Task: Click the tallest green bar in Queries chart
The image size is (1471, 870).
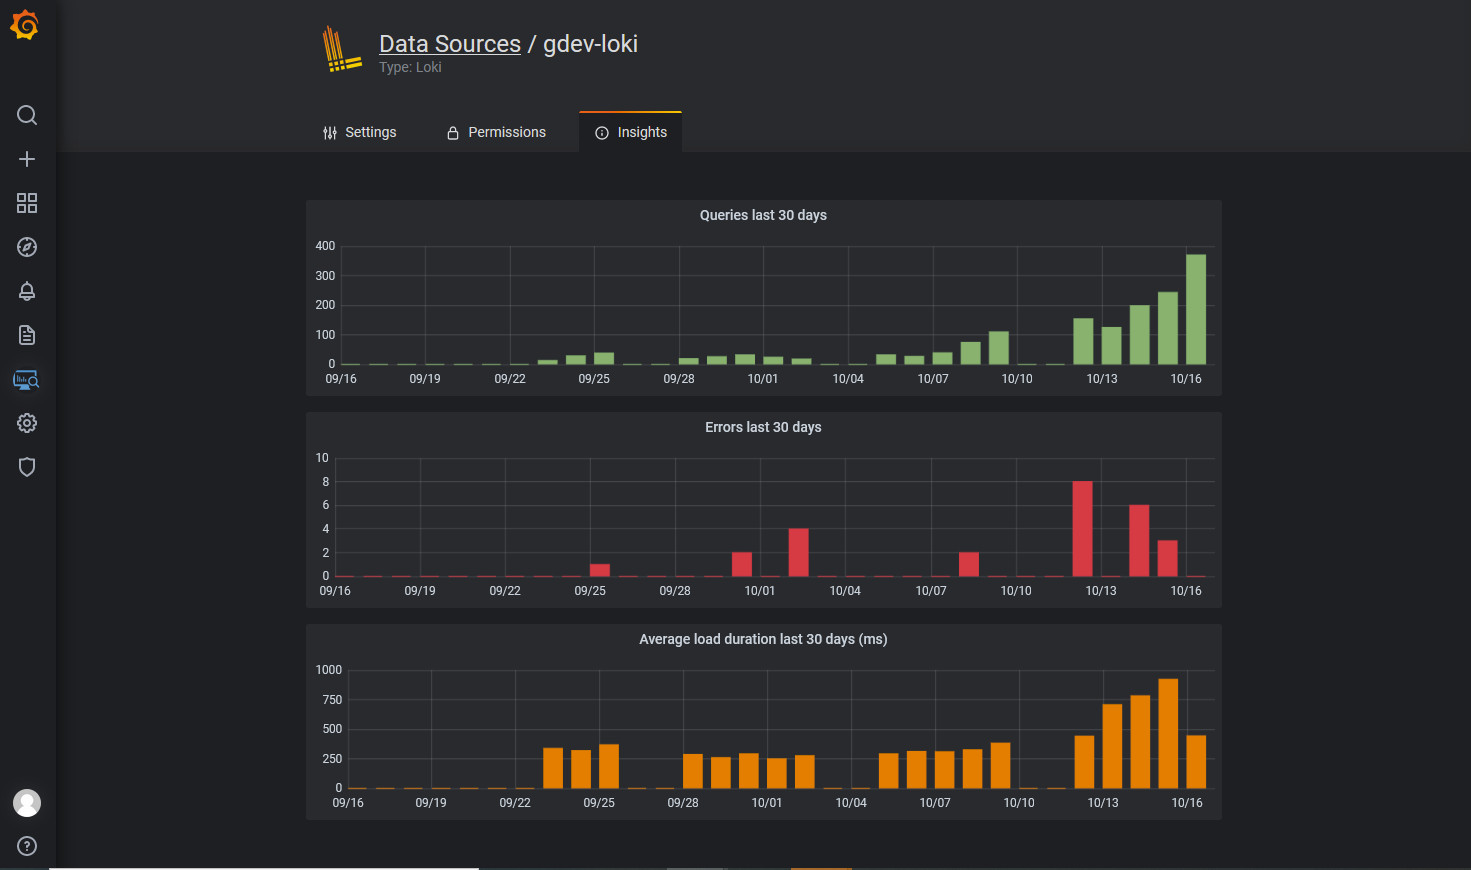Action: 1195,310
